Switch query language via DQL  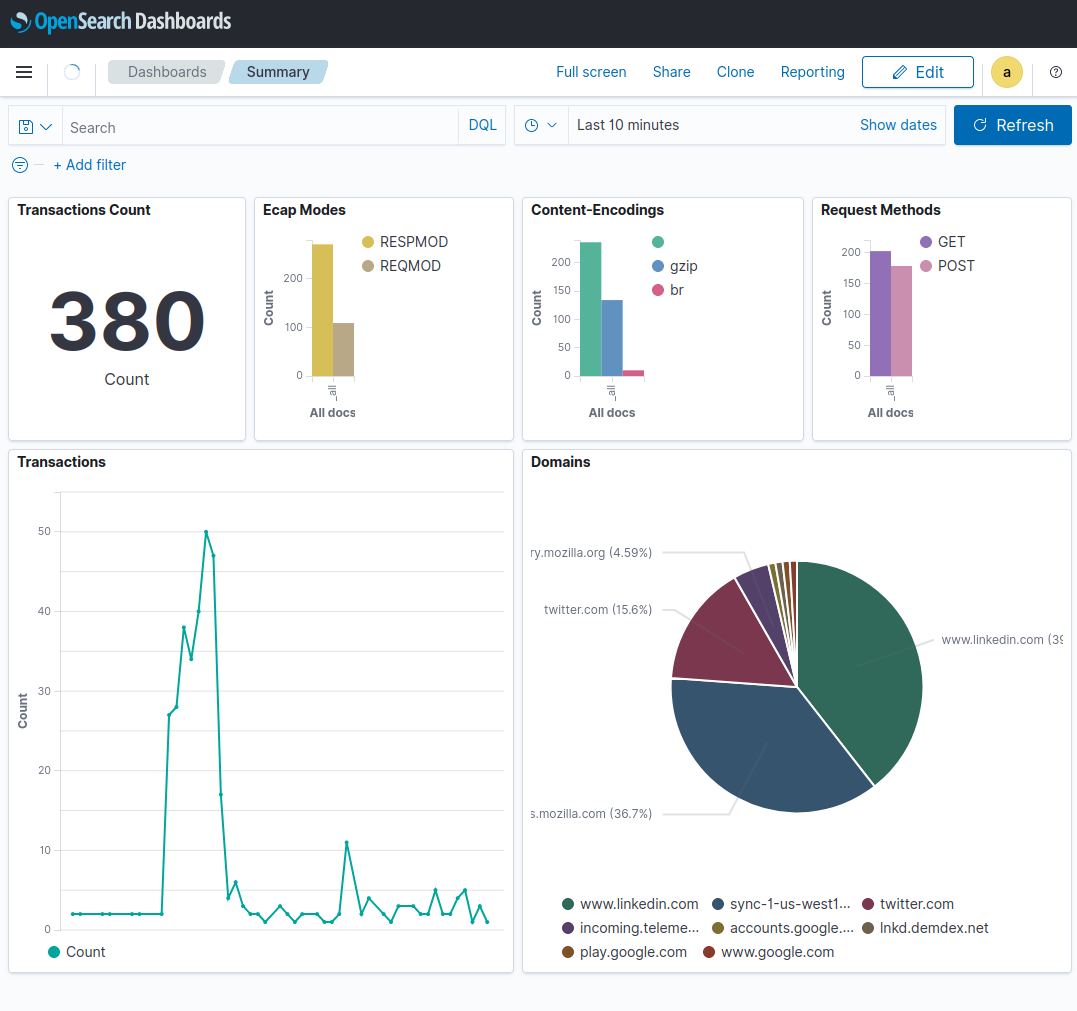(482, 125)
